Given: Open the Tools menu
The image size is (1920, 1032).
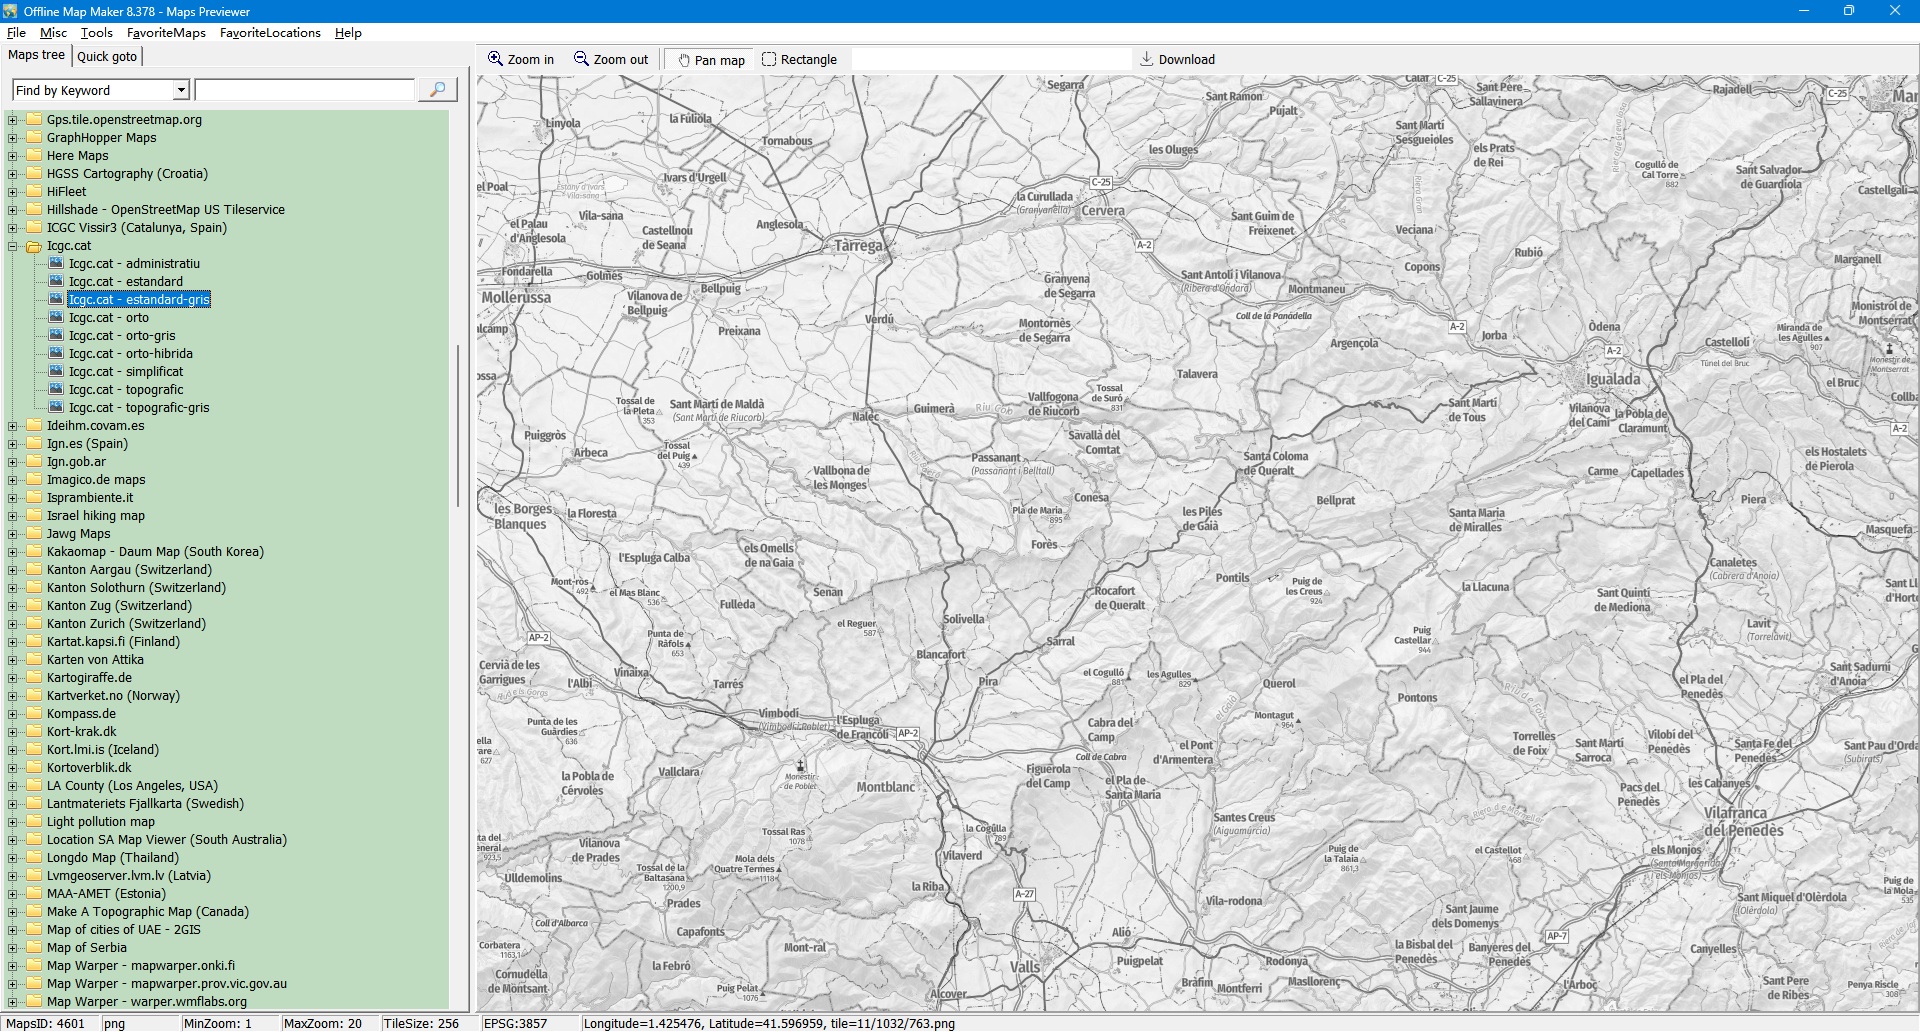Looking at the screenshot, I should click(x=96, y=33).
